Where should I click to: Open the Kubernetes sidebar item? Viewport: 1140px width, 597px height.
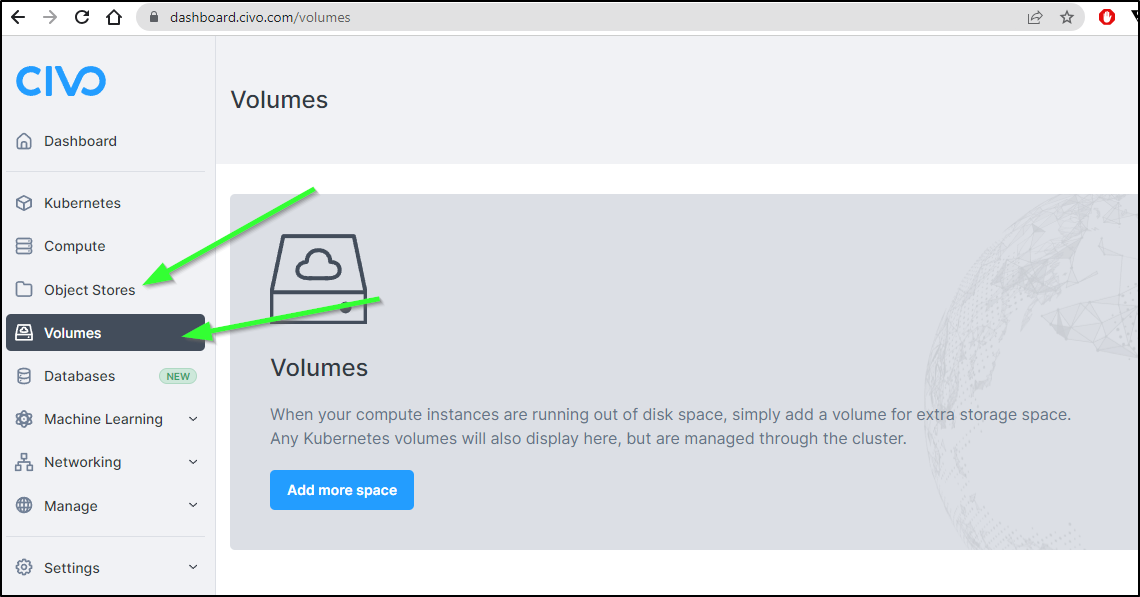tap(105, 203)
